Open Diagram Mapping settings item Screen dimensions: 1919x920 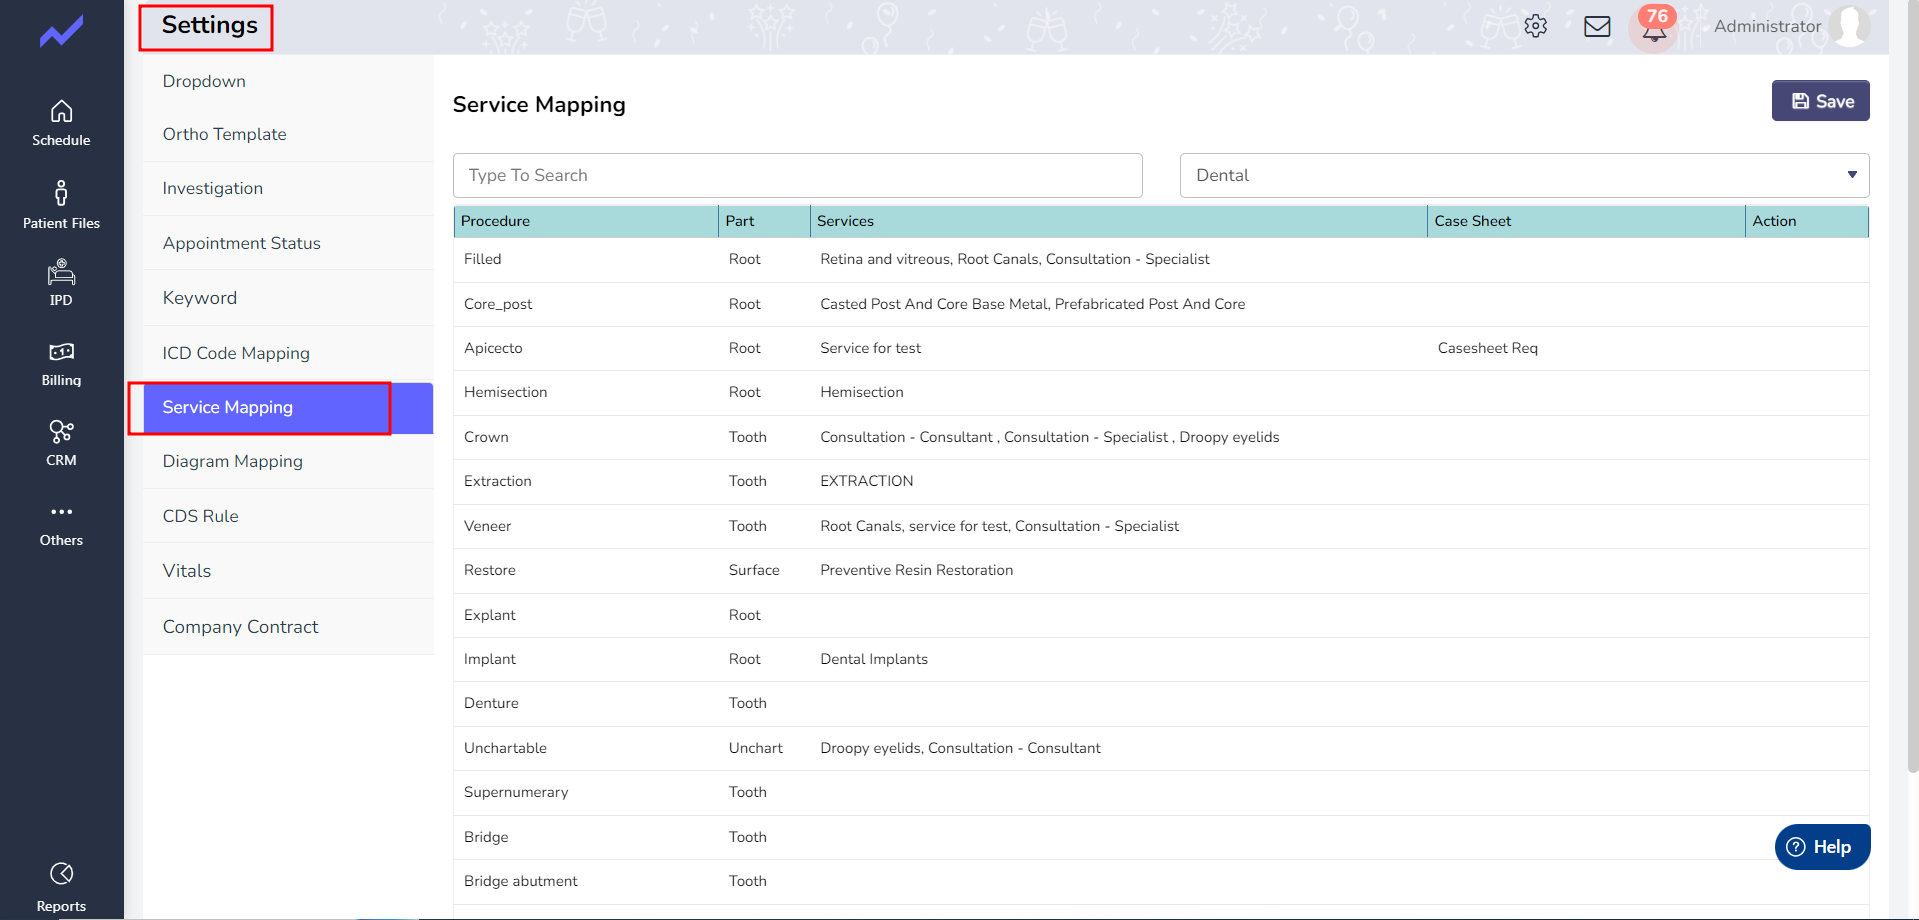click(x=288, y=461)
